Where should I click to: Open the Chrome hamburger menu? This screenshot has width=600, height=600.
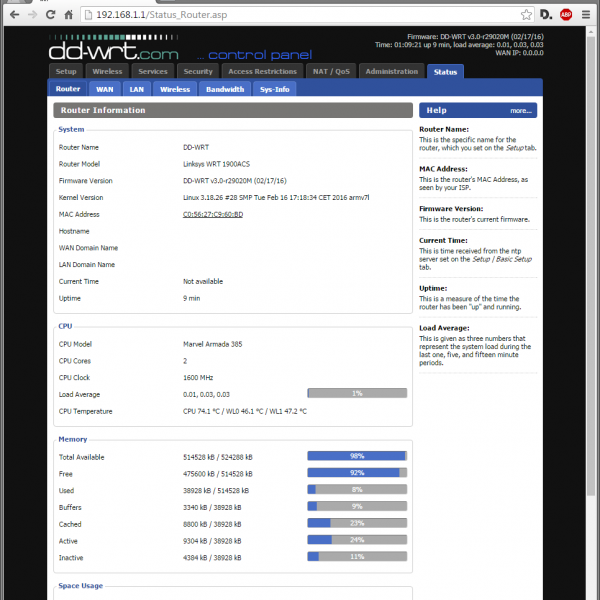click(588, 15)
